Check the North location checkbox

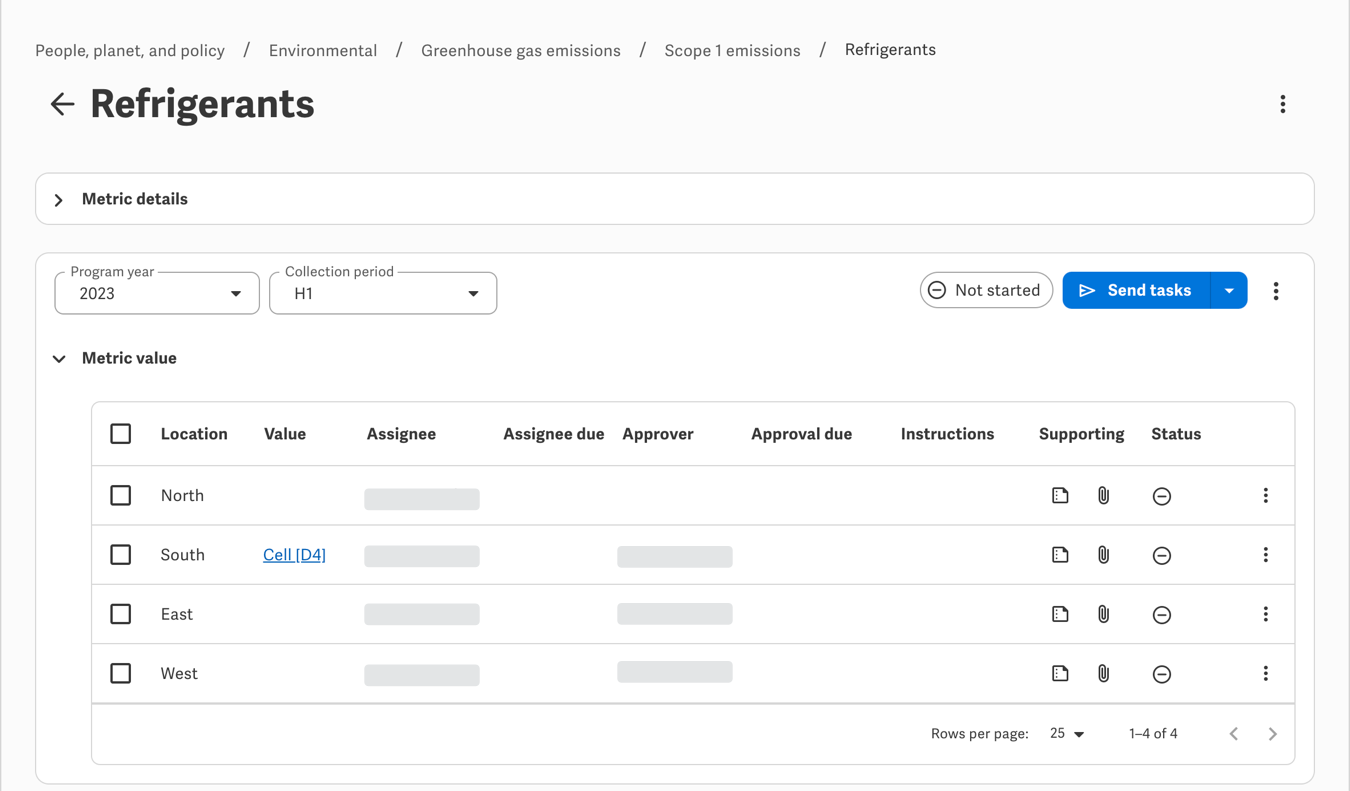point(121,495)
